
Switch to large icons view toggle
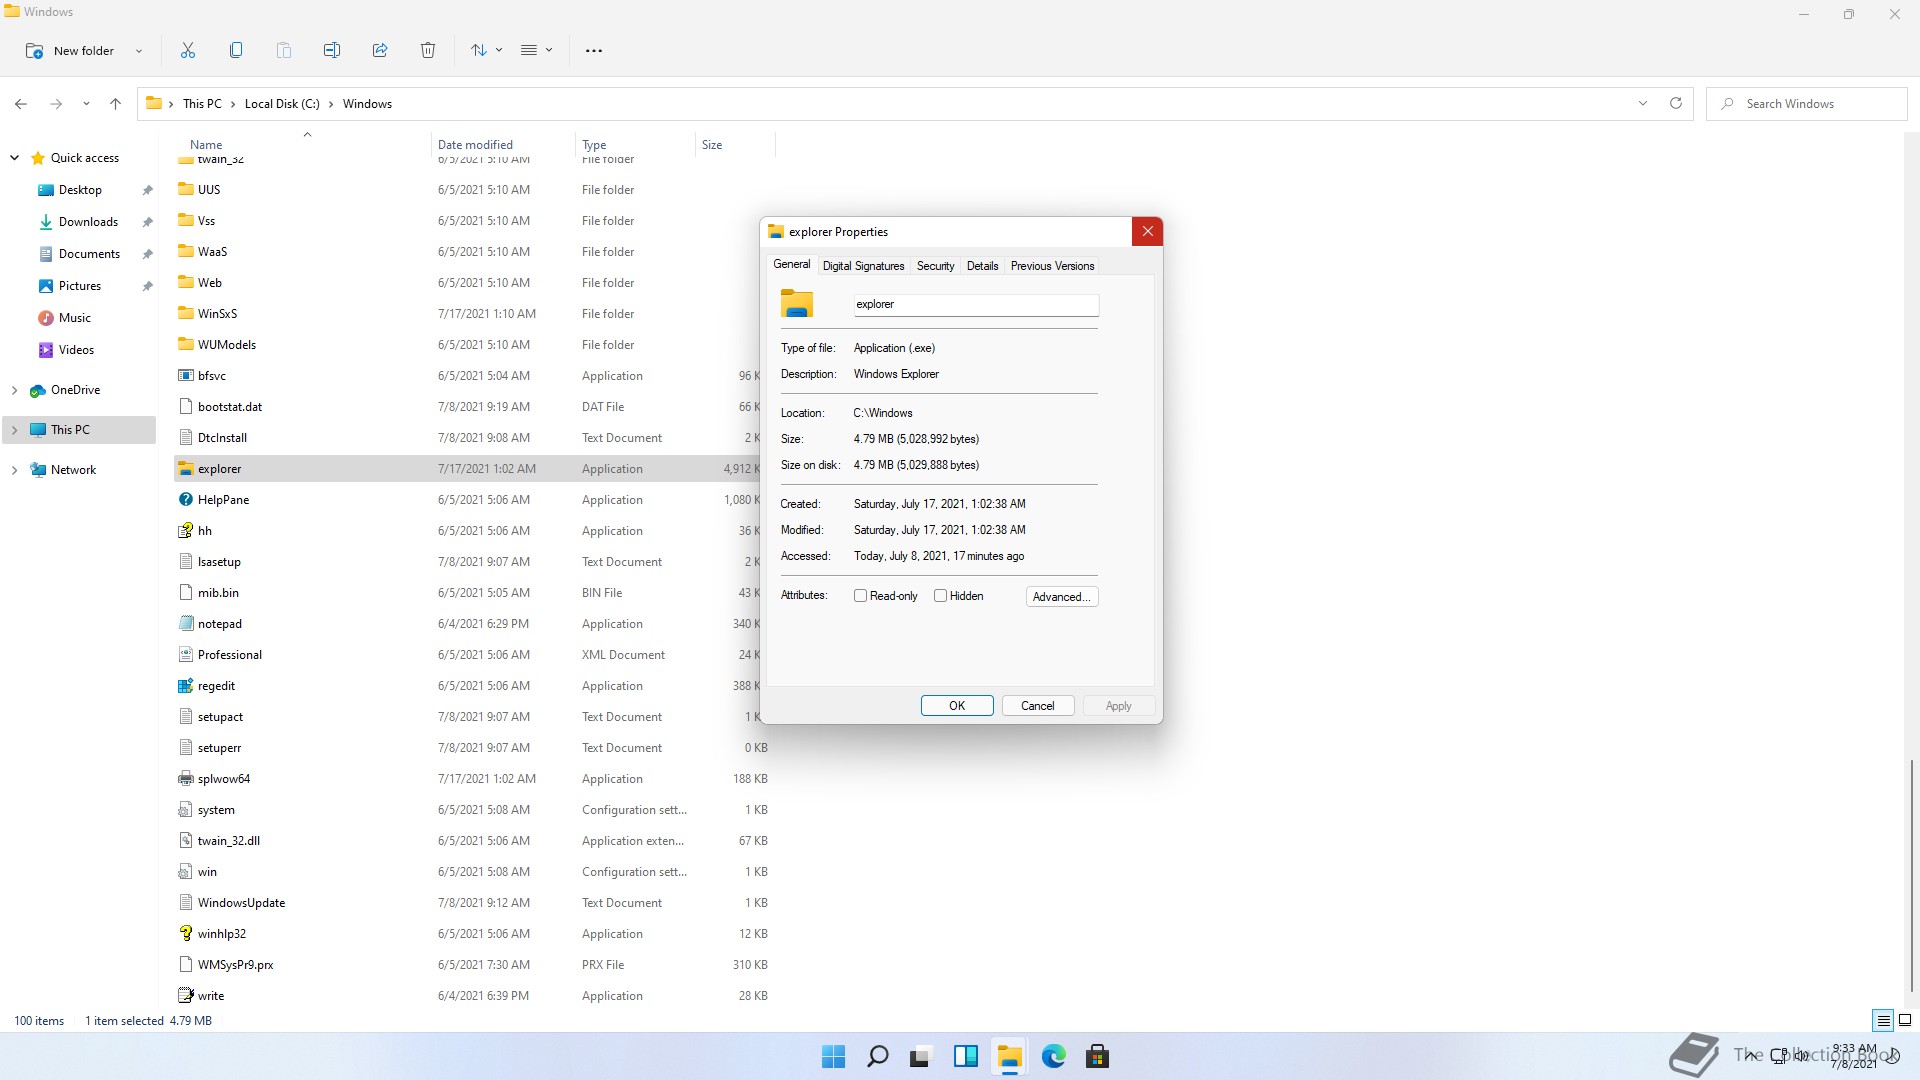click(1905, 1020)
